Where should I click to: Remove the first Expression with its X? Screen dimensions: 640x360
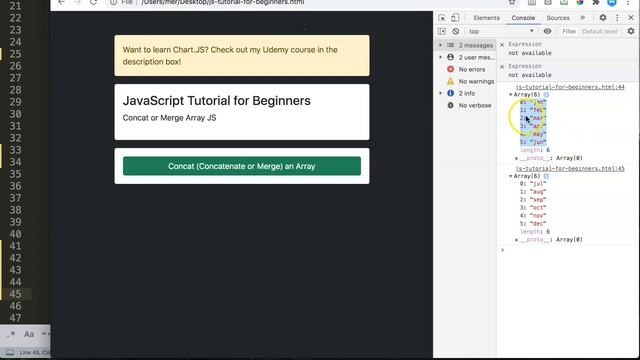click(x=502, y=44)
